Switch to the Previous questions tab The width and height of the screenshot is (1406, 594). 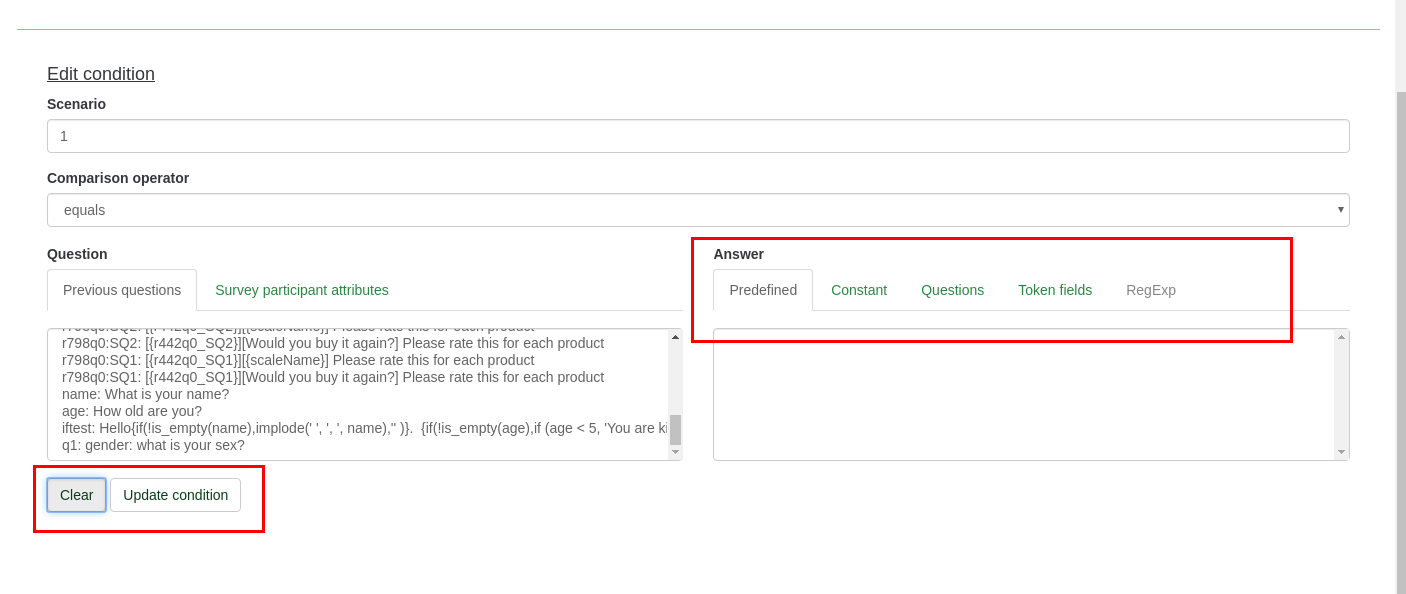(122, 290)
